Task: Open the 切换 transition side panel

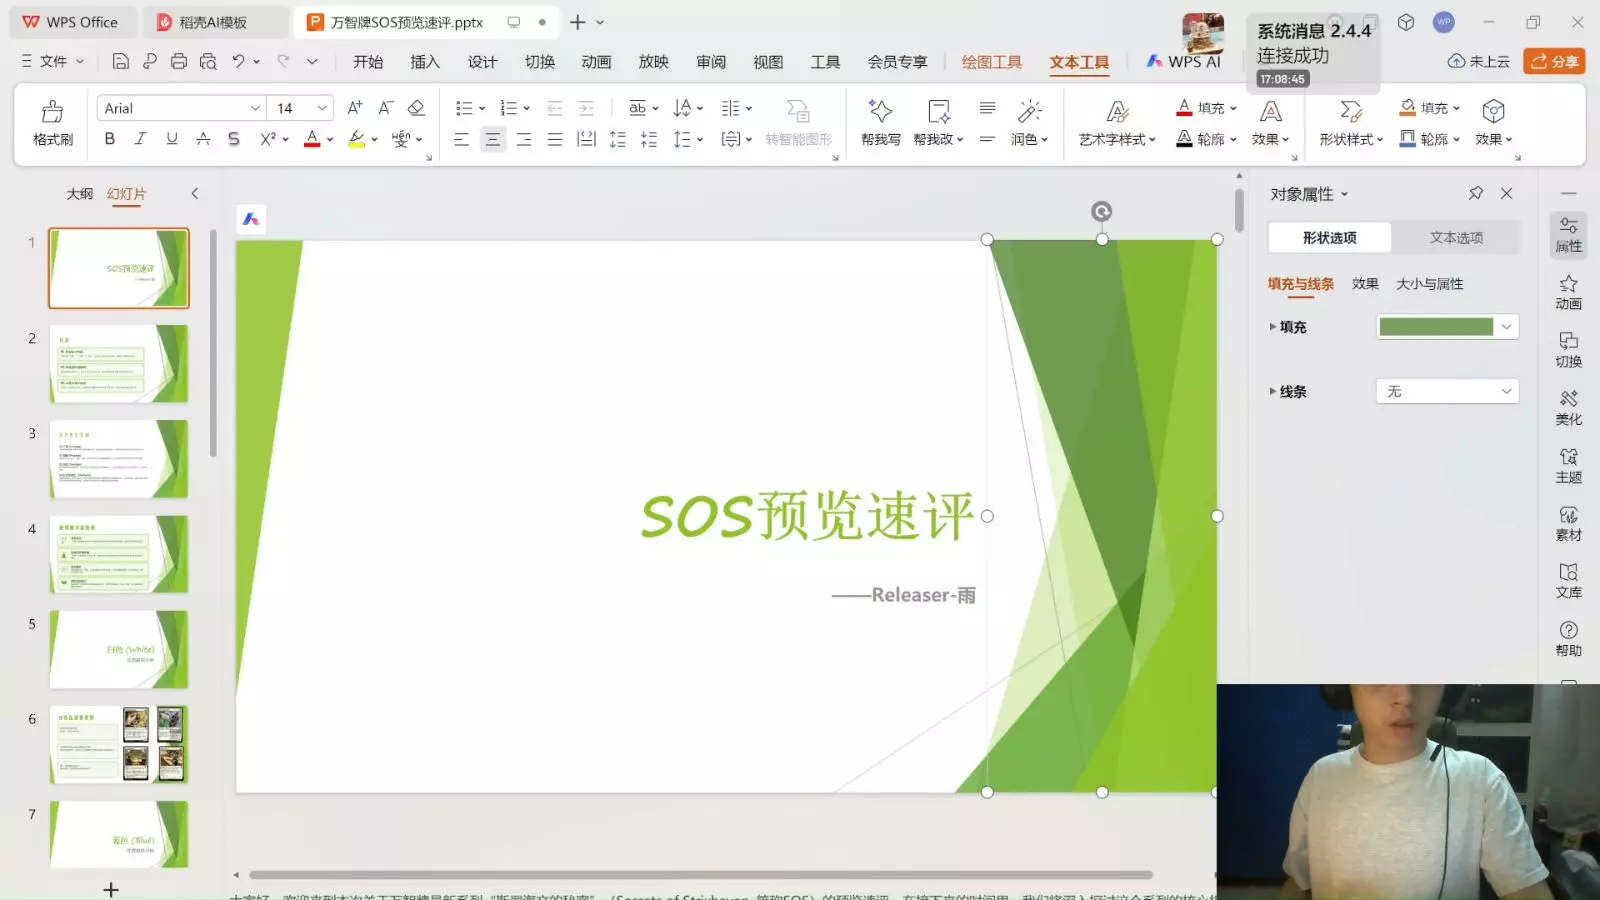Action: click(1569, 350)
